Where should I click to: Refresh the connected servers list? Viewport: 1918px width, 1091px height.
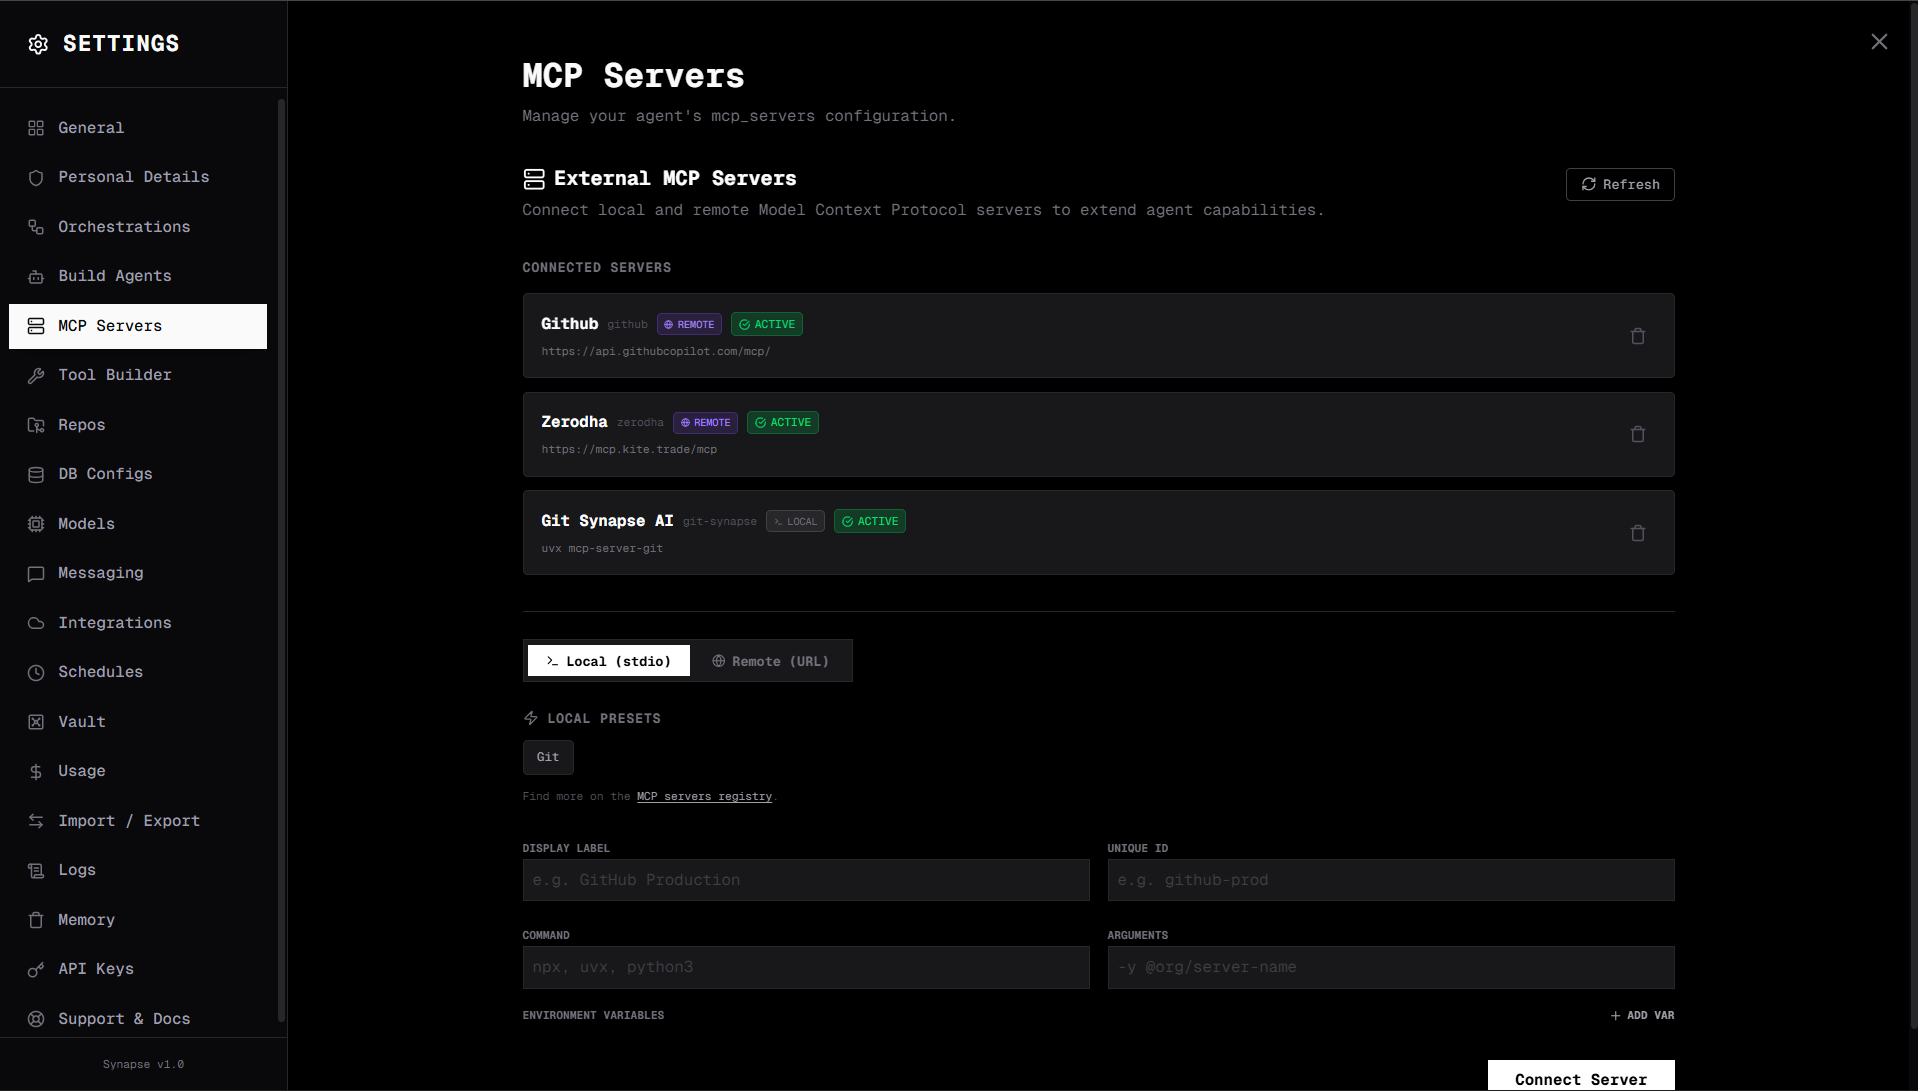click(x=1620, y=184)
